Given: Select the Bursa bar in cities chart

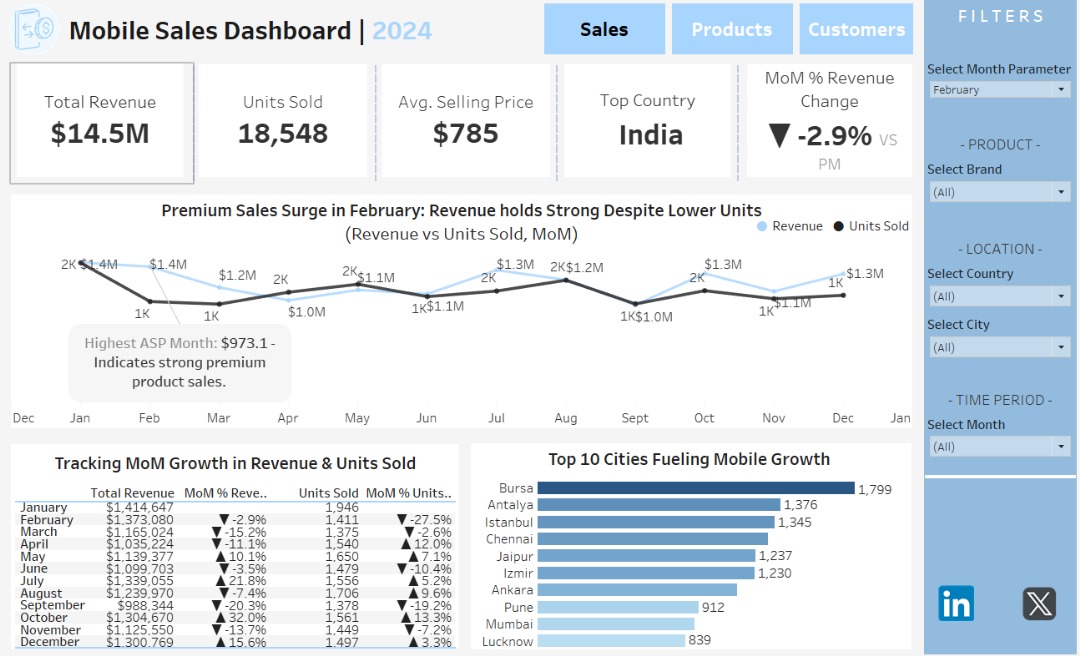Looking at the screenshot, I should click(x=696, y=488).
